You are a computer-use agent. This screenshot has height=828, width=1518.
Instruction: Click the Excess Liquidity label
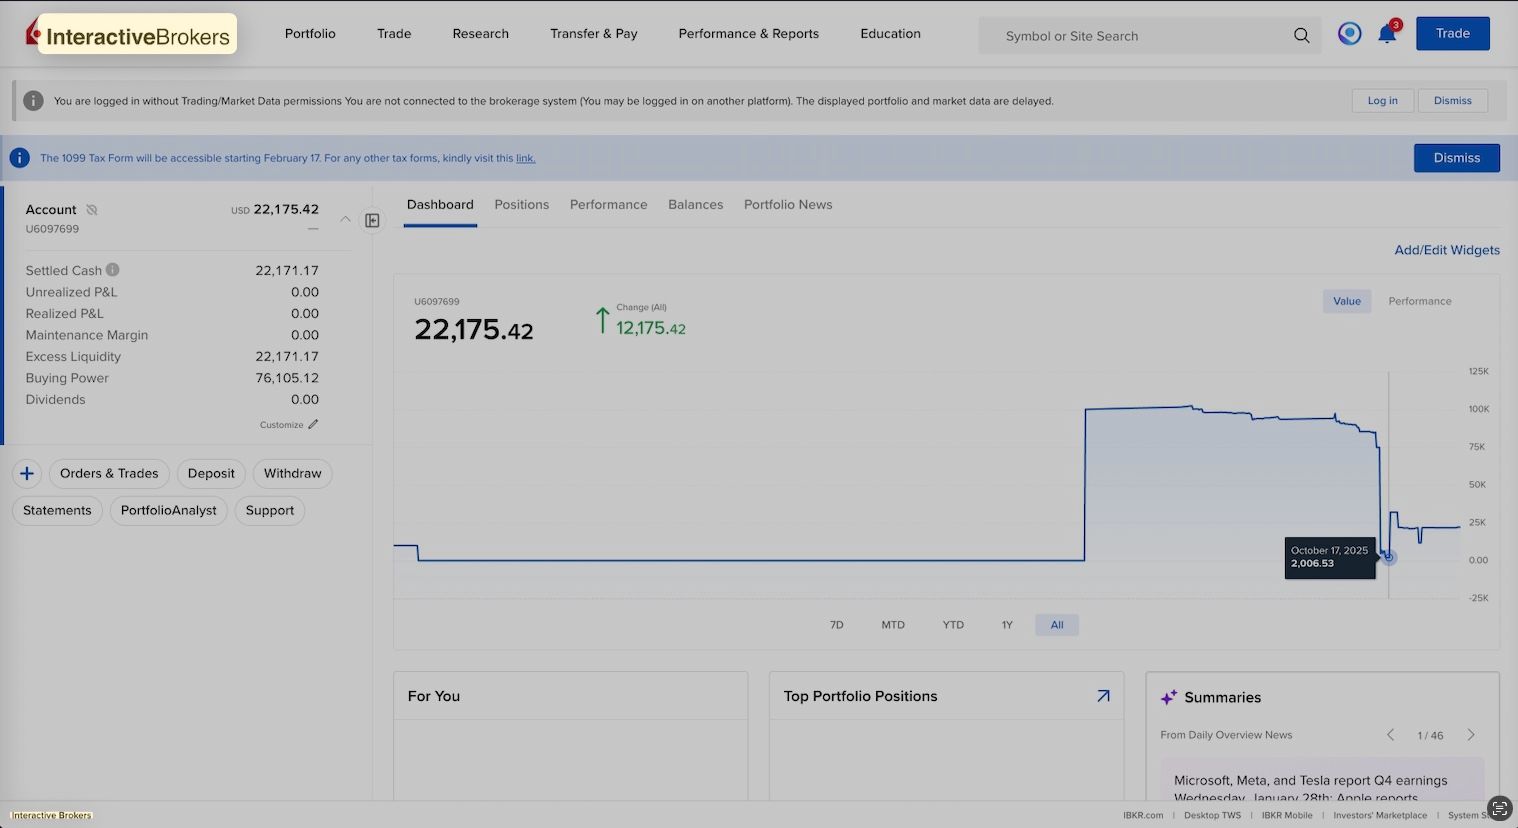[73, 357]
